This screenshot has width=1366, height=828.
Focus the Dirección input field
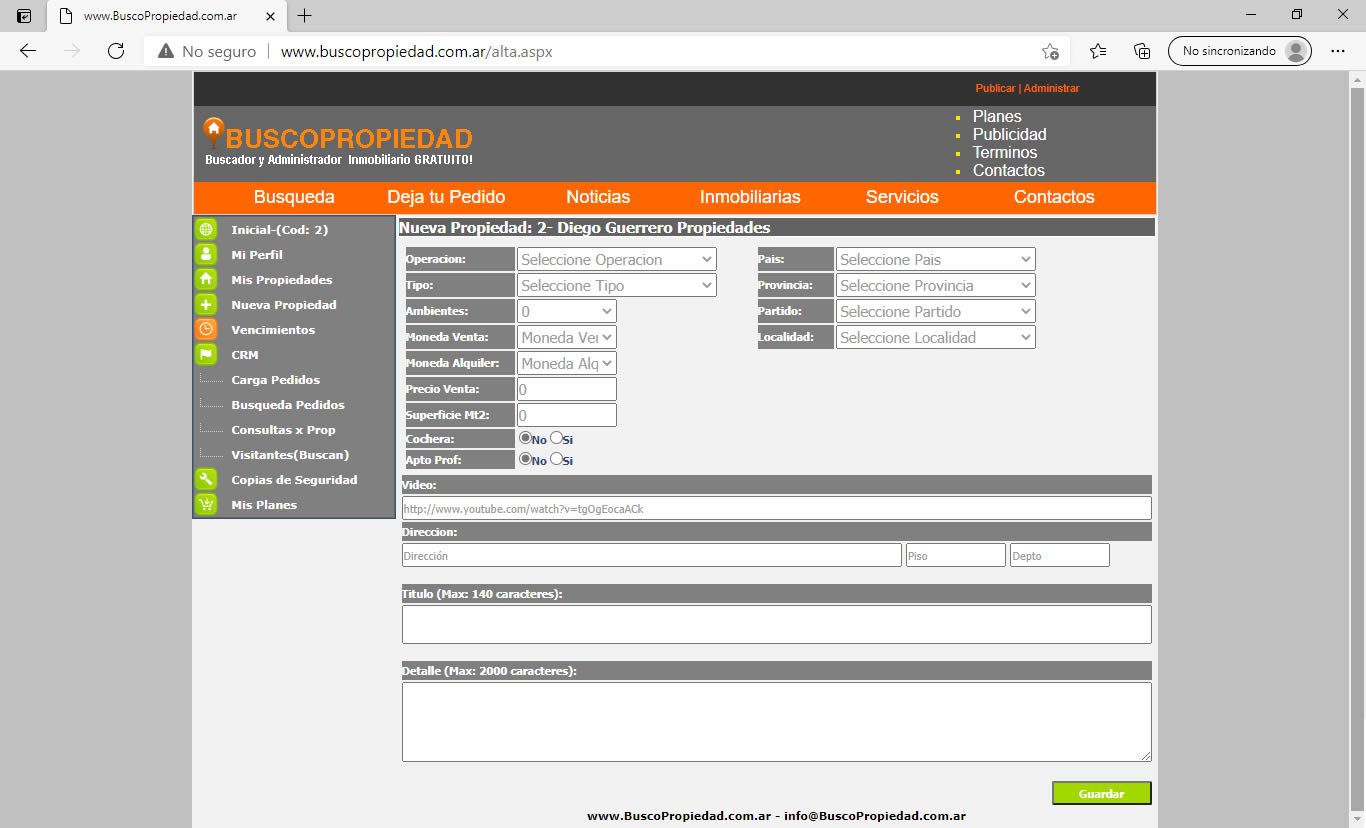pyautogui.click(x=652, y=555)
